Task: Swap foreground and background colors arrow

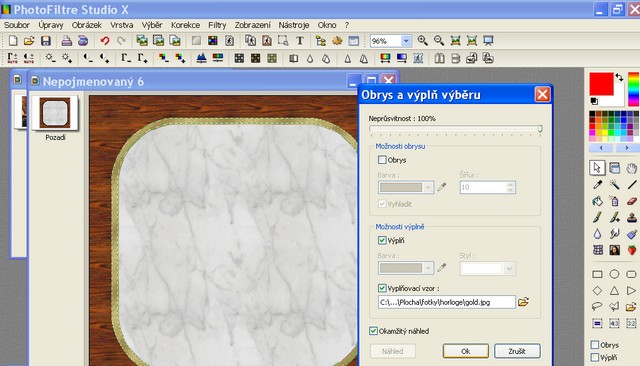Action: [x=619, y=77]
